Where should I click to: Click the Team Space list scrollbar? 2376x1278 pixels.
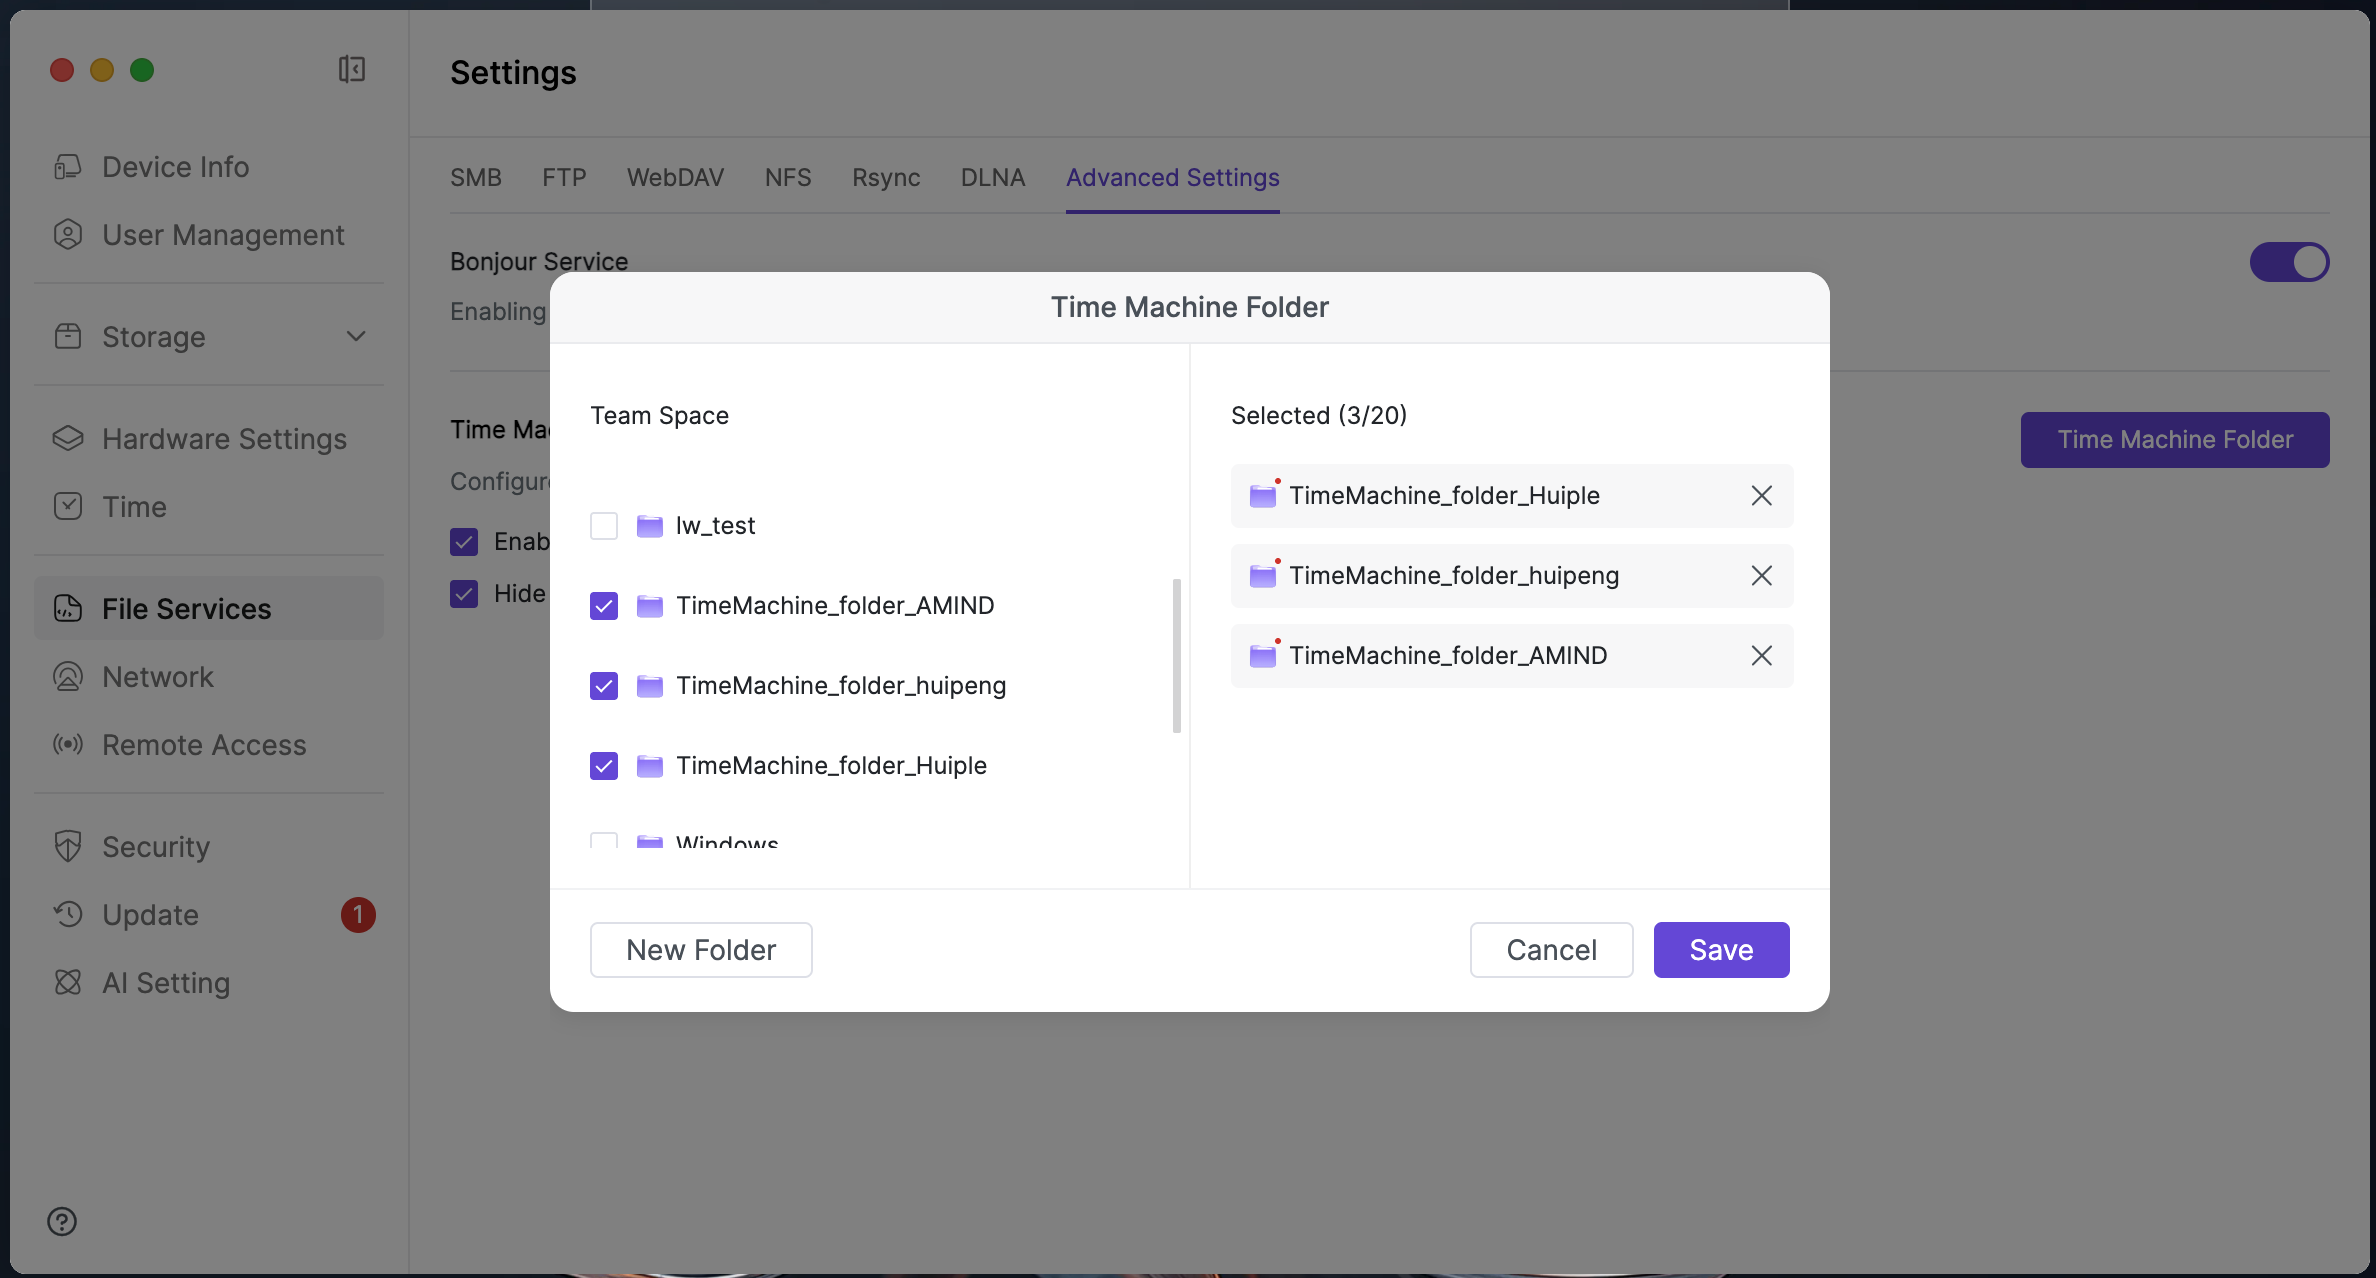coord(1176,656)
